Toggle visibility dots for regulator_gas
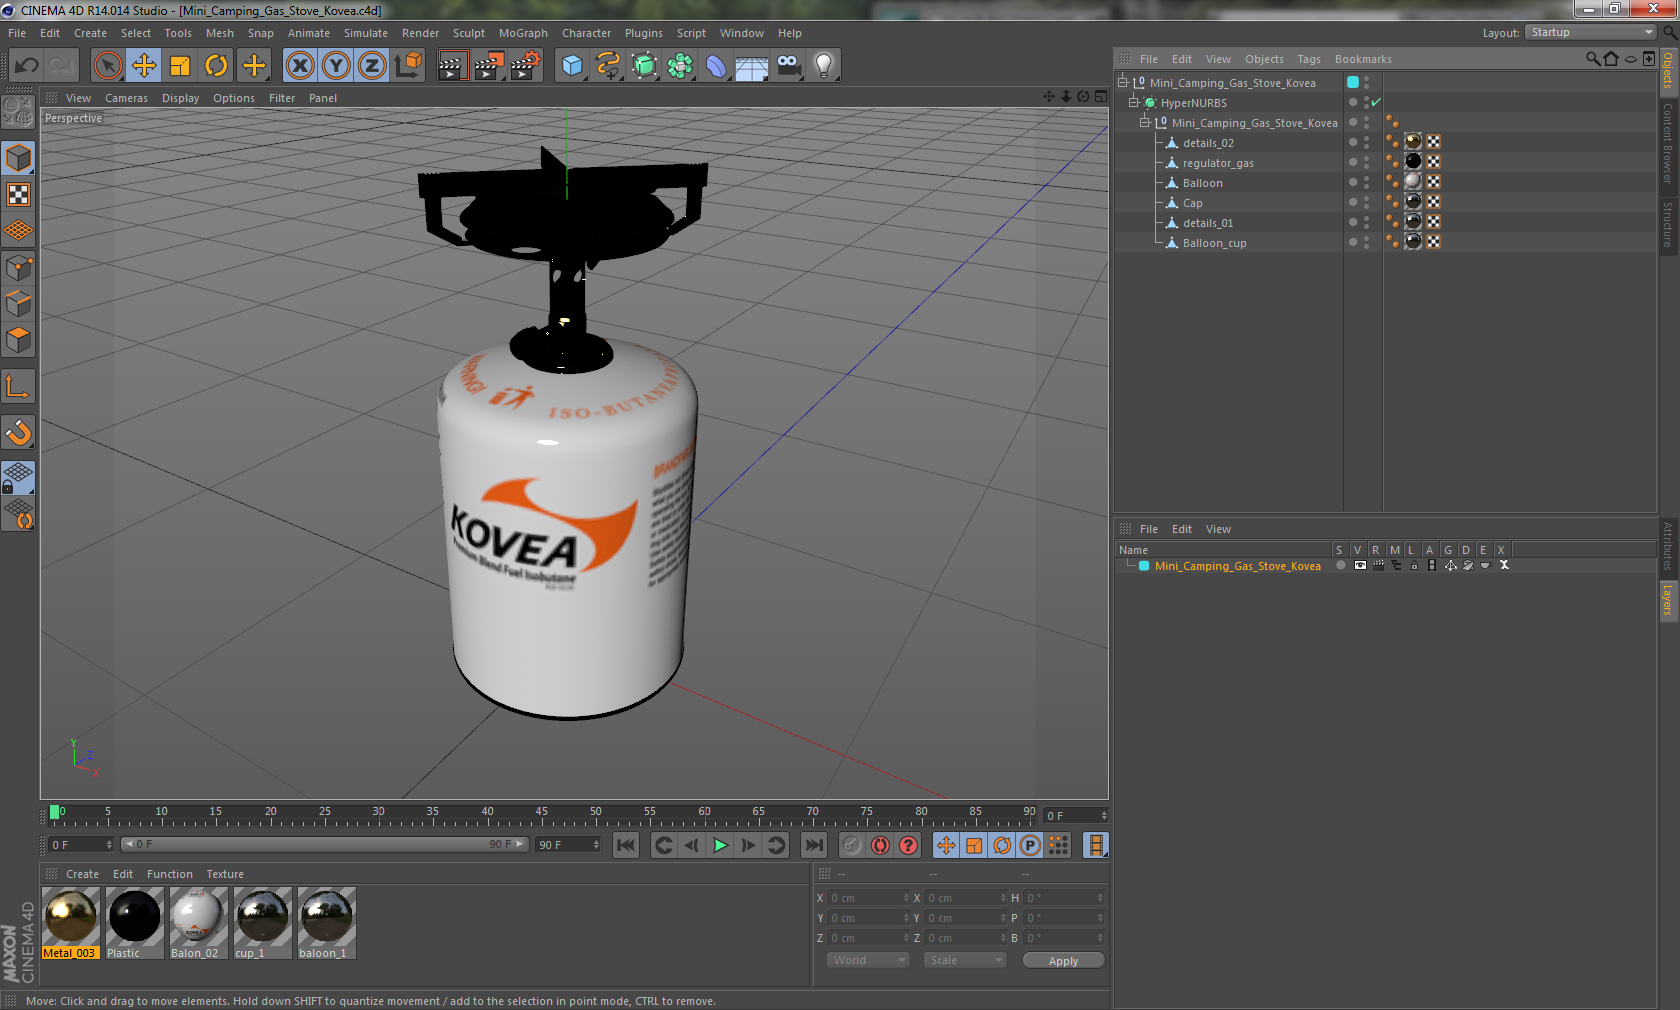The width and height of the screenshot is (1680, 1010). click(1366, 163)
